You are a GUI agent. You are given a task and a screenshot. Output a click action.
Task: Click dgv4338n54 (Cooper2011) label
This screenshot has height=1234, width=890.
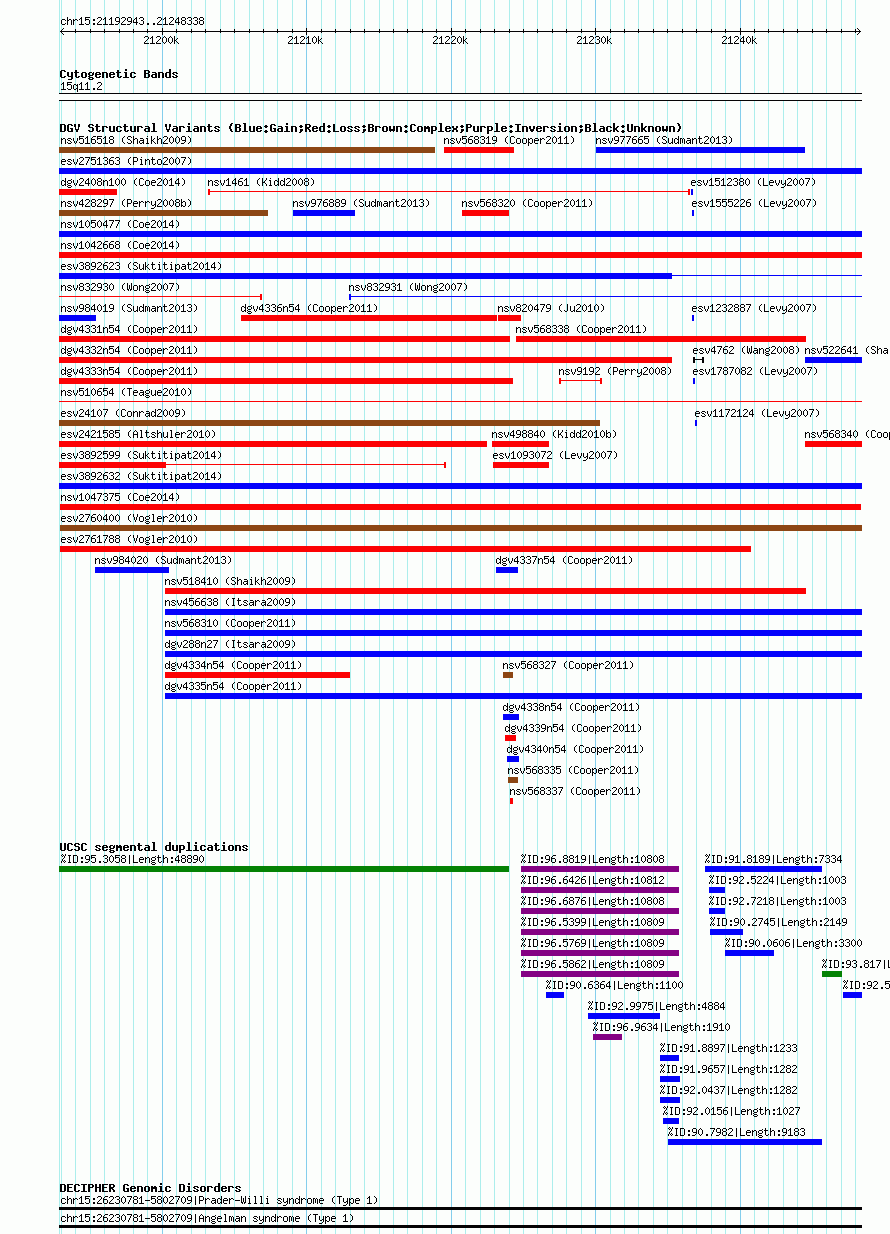pyautogui.click(x=572, y=708)
